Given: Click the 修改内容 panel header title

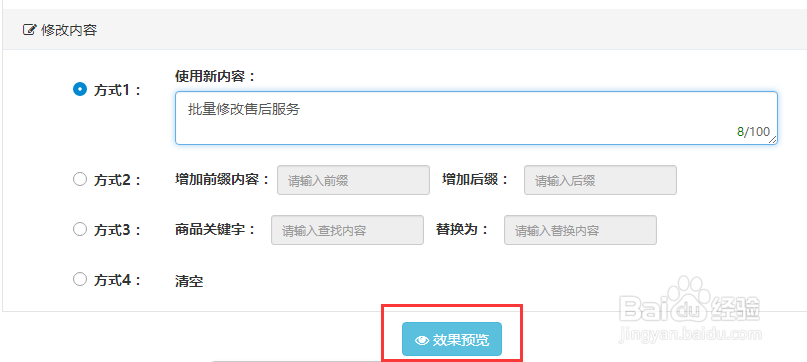Looking at the screenshot, I should coord(69,30).
